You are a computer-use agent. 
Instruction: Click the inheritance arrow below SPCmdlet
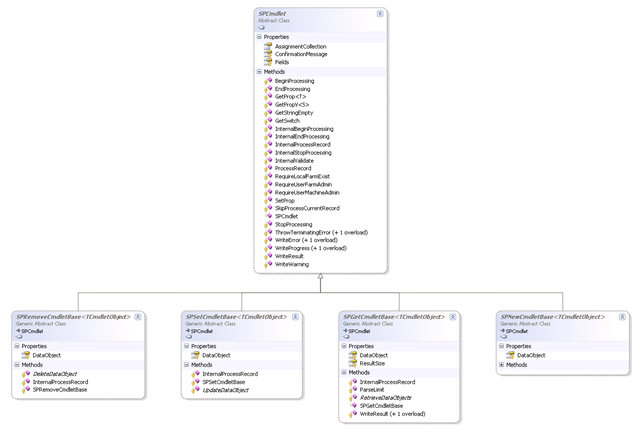click(320, 277)
